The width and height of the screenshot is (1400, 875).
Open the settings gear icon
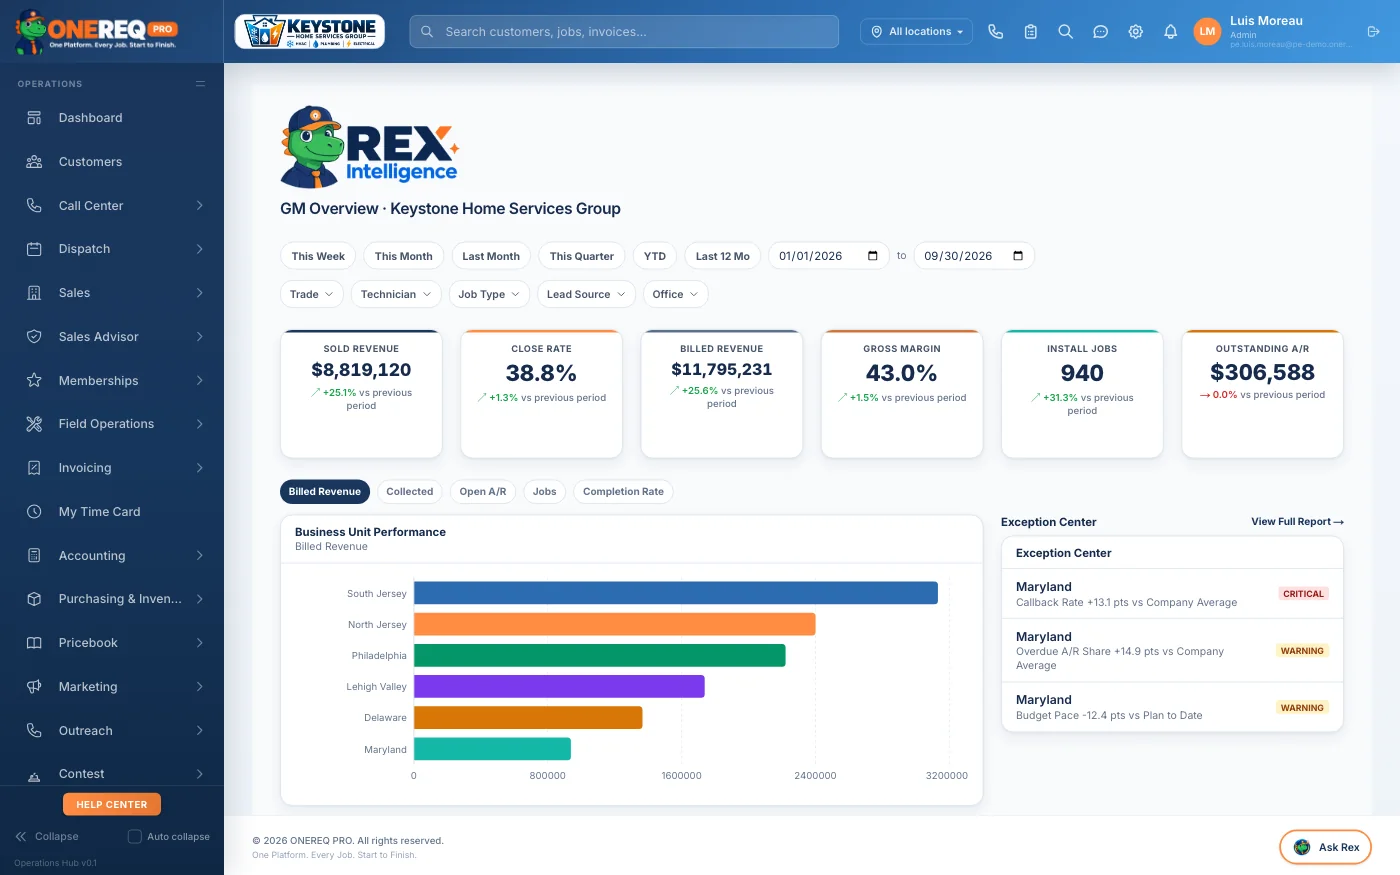1135,32
